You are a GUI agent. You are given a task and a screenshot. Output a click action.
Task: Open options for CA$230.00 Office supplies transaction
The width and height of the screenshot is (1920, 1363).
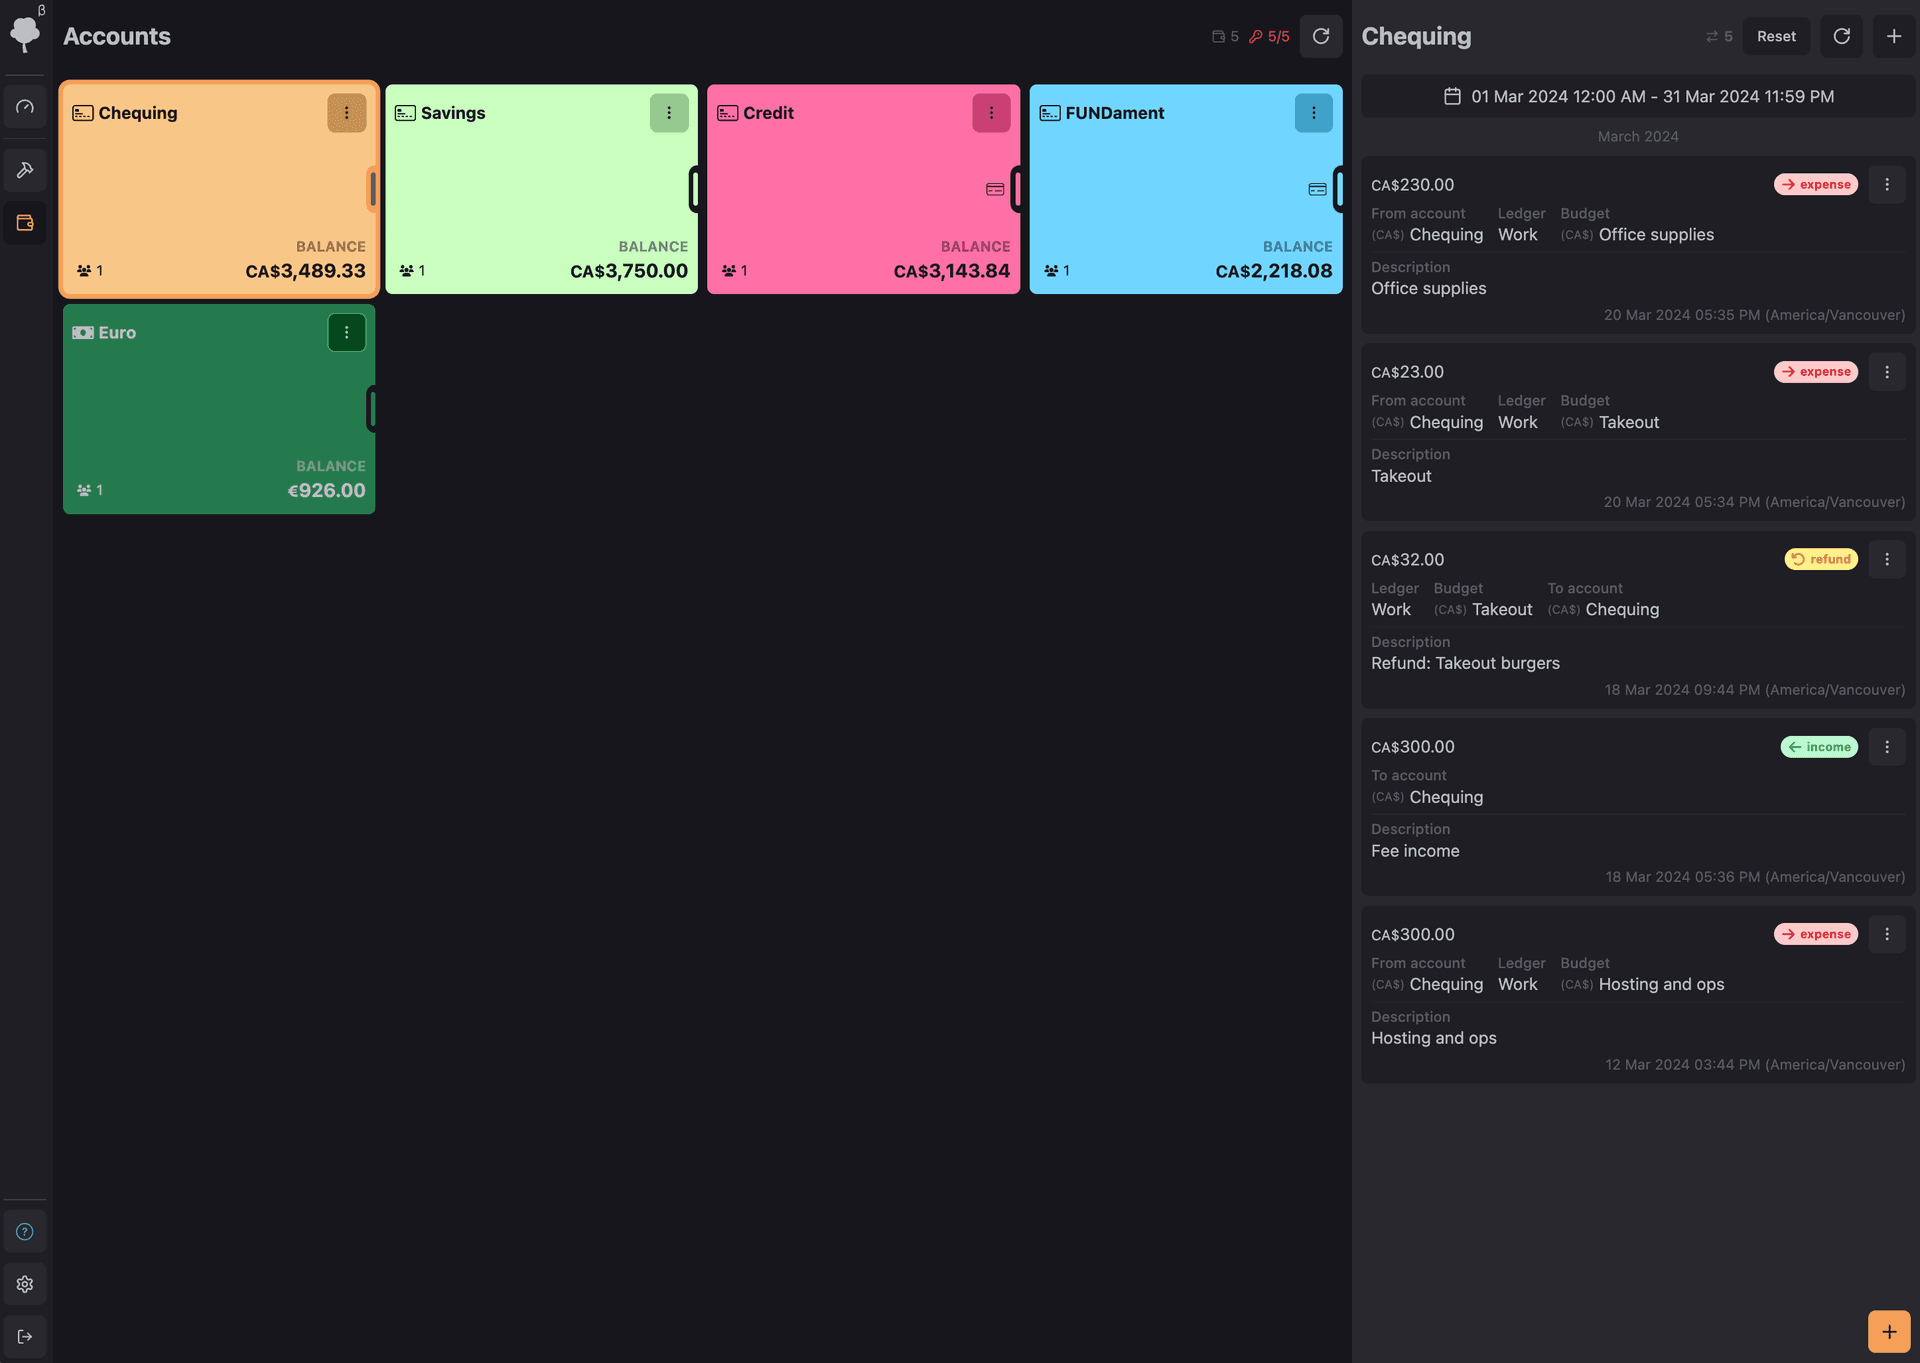coord(1886,184)
